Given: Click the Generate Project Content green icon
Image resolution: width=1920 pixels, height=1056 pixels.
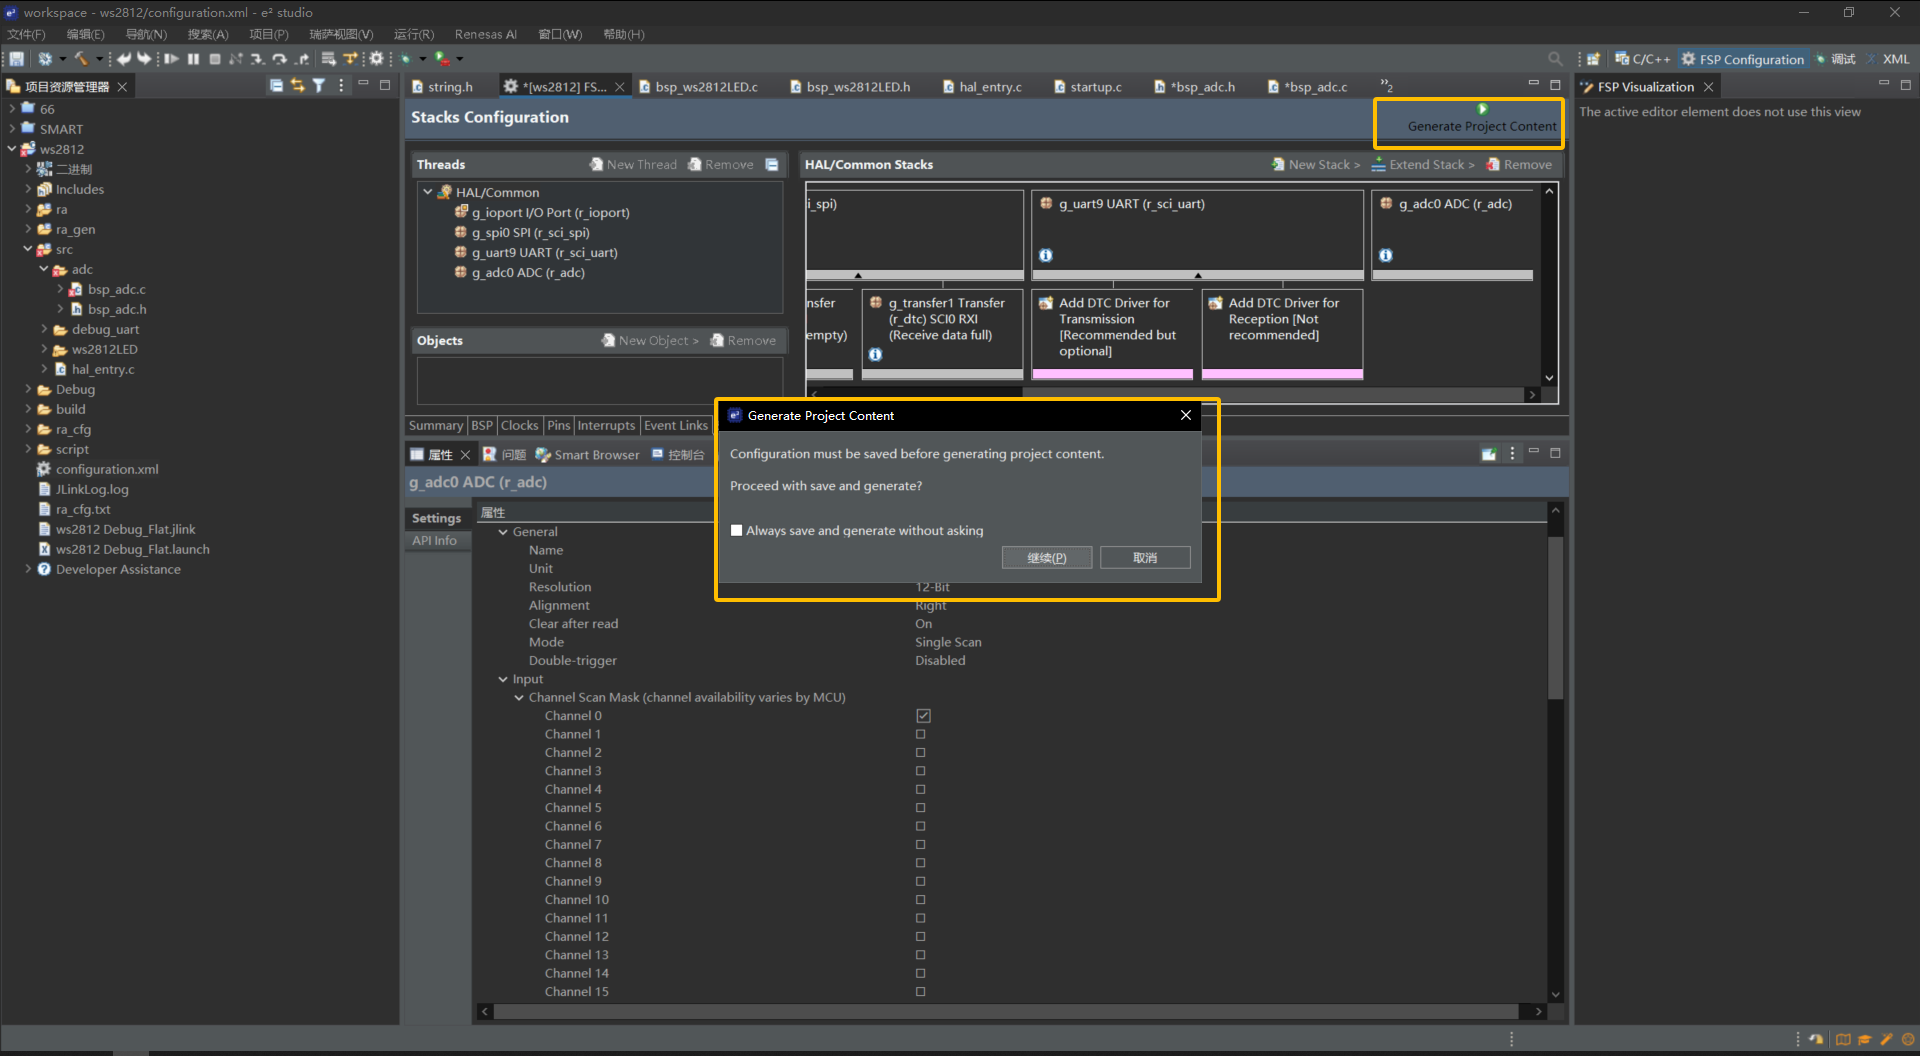Looking at the screenshot, I should [1482, 109].
